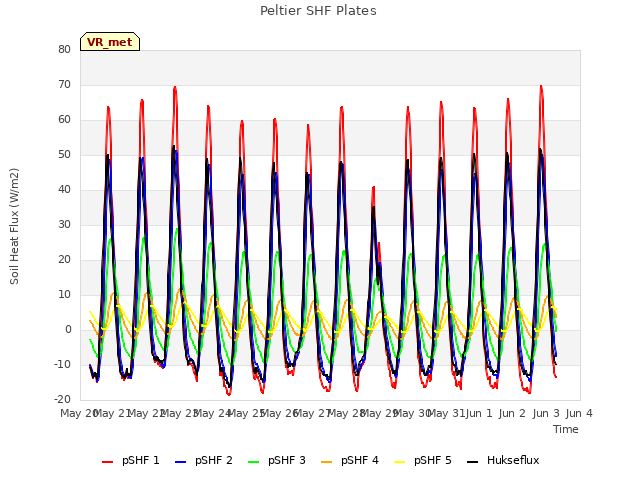Click the lowest red peak on May 28

(x=373, y=187)
